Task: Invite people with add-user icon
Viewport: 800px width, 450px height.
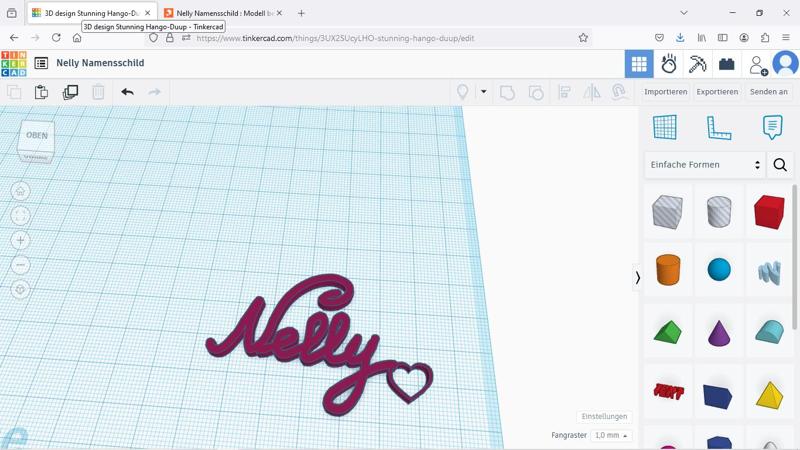Action: point(758,65)
